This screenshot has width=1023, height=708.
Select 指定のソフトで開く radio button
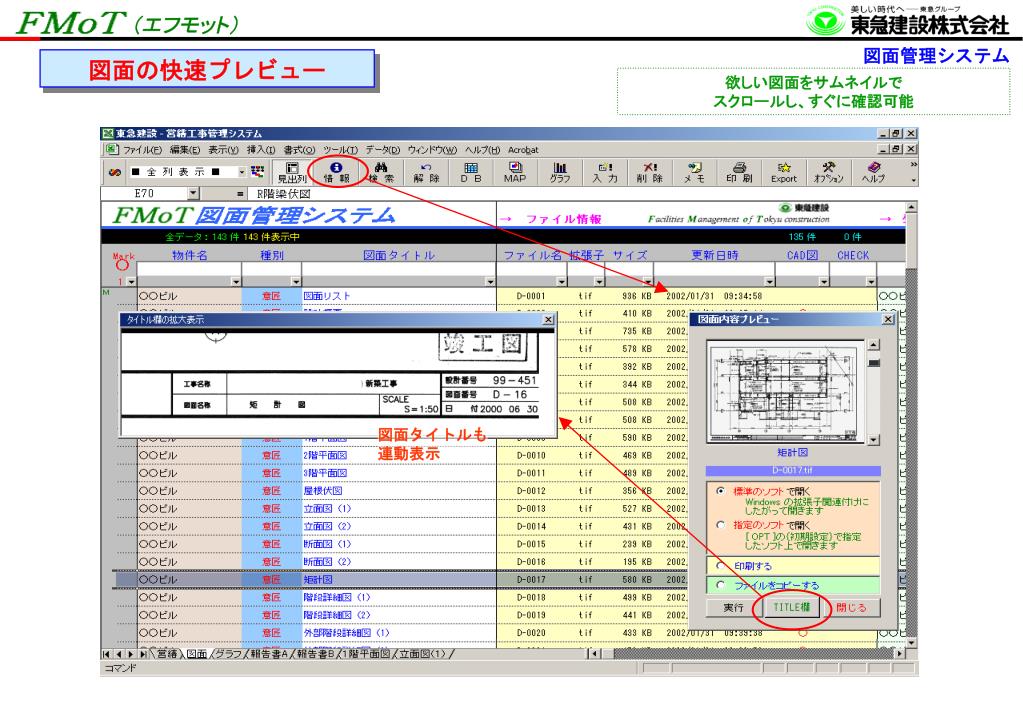pyautogui.click(x=720, y=525)
